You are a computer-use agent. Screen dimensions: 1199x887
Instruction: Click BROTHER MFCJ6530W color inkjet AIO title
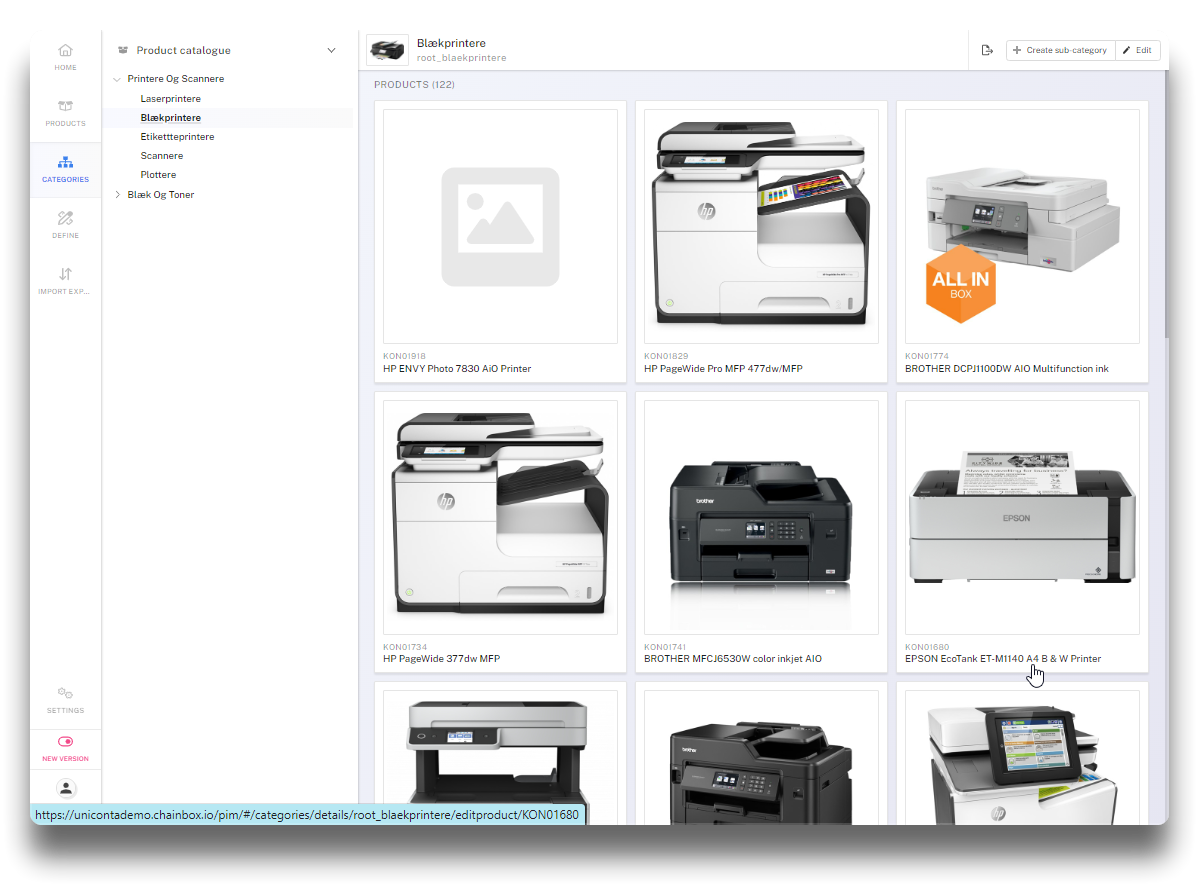(733, 658)
